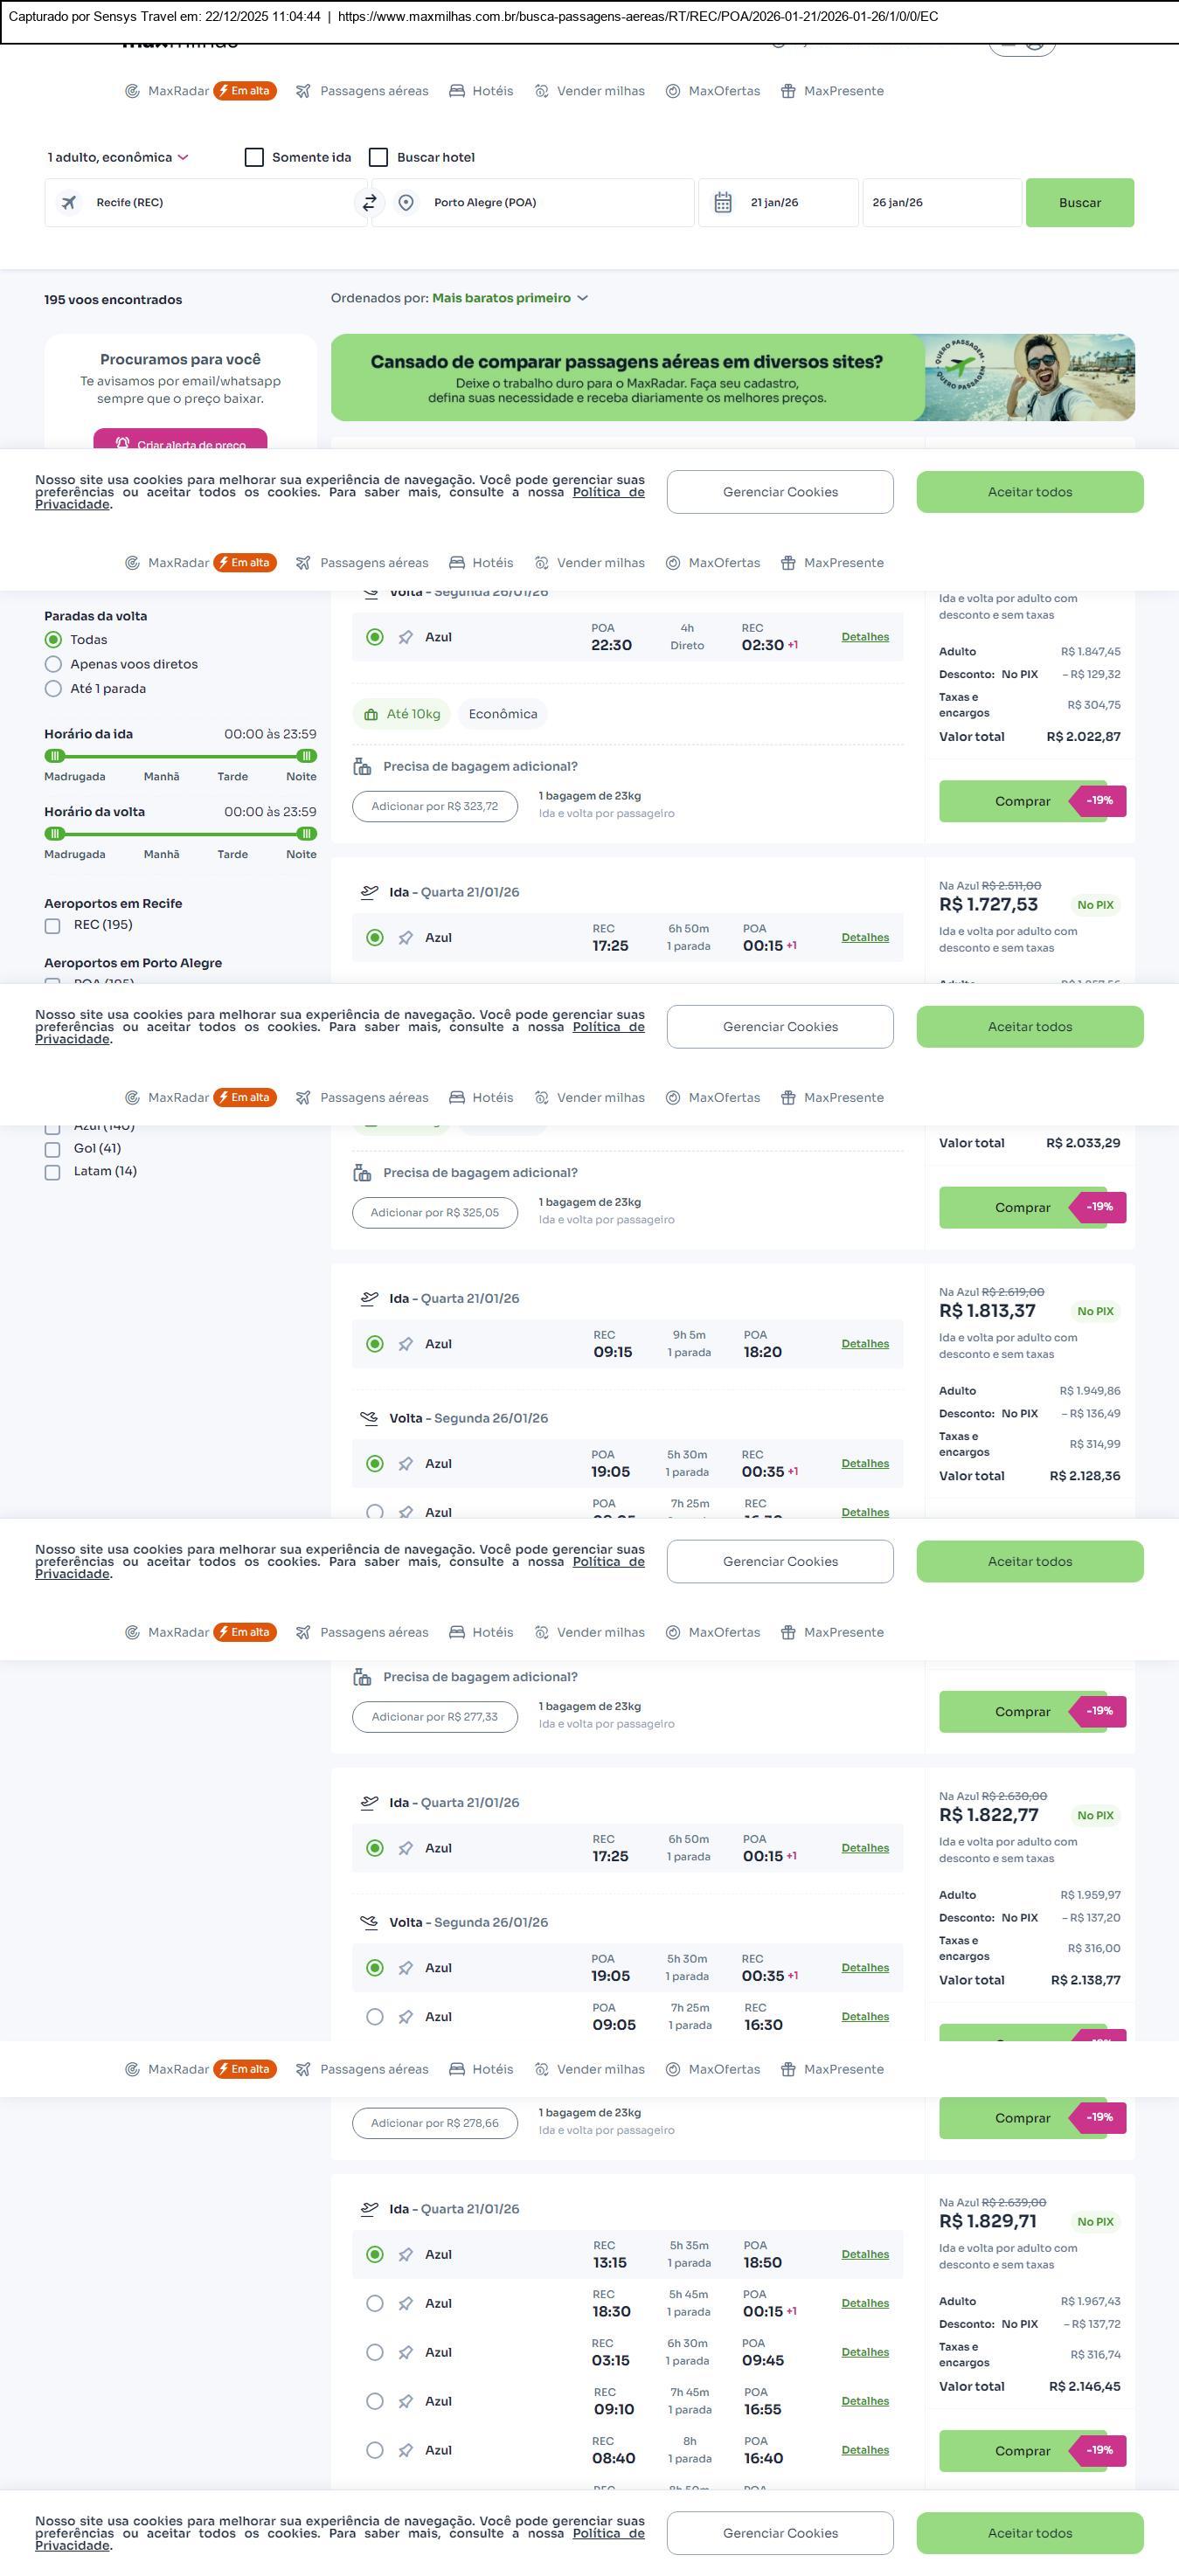Expand the Mais baratos primeiro sort menu
1179x2576 pixels.
click(509, 298)
